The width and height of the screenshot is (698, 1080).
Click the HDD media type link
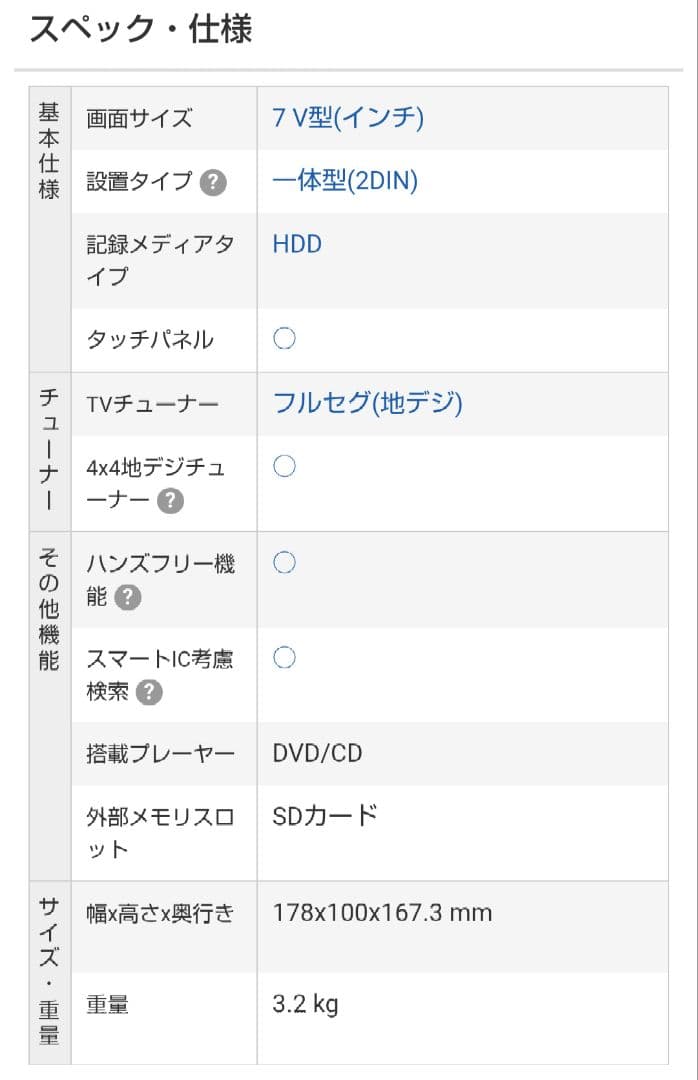(297, 244)
